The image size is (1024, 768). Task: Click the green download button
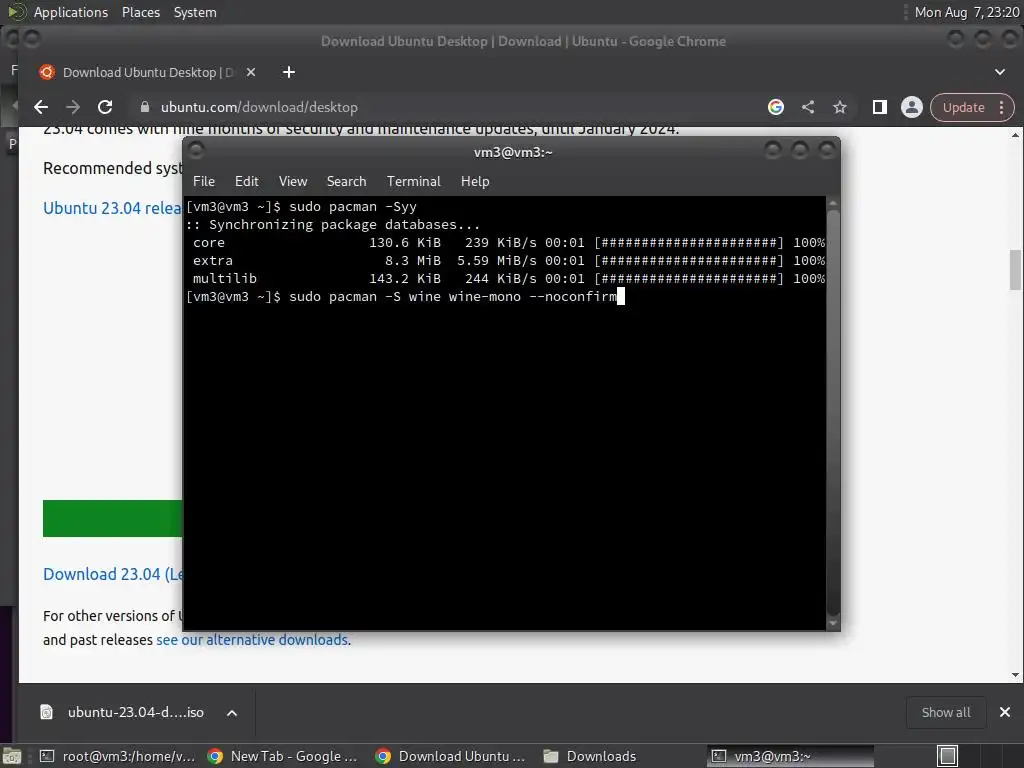pos(112,519)
